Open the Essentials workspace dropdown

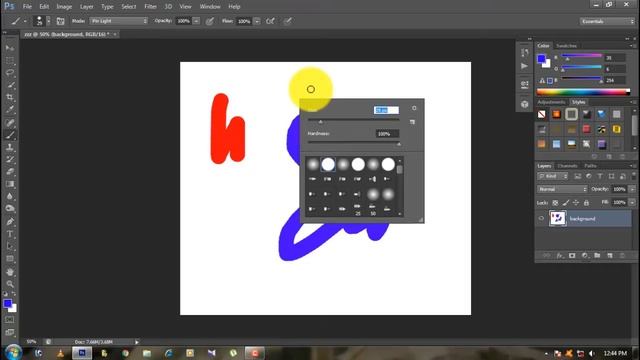pos(607,21)
